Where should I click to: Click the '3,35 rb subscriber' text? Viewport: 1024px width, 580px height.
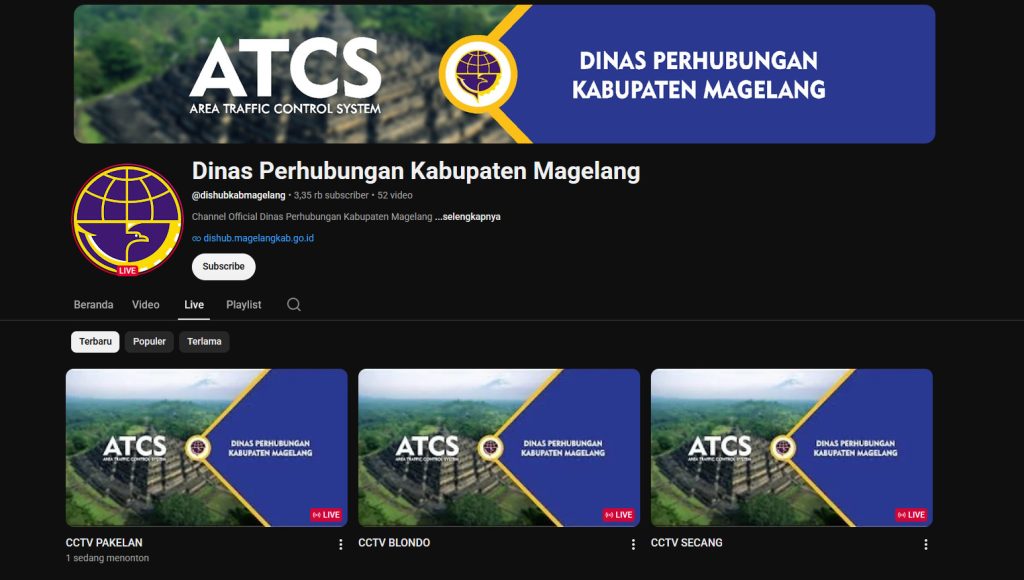tap(331, 195)
